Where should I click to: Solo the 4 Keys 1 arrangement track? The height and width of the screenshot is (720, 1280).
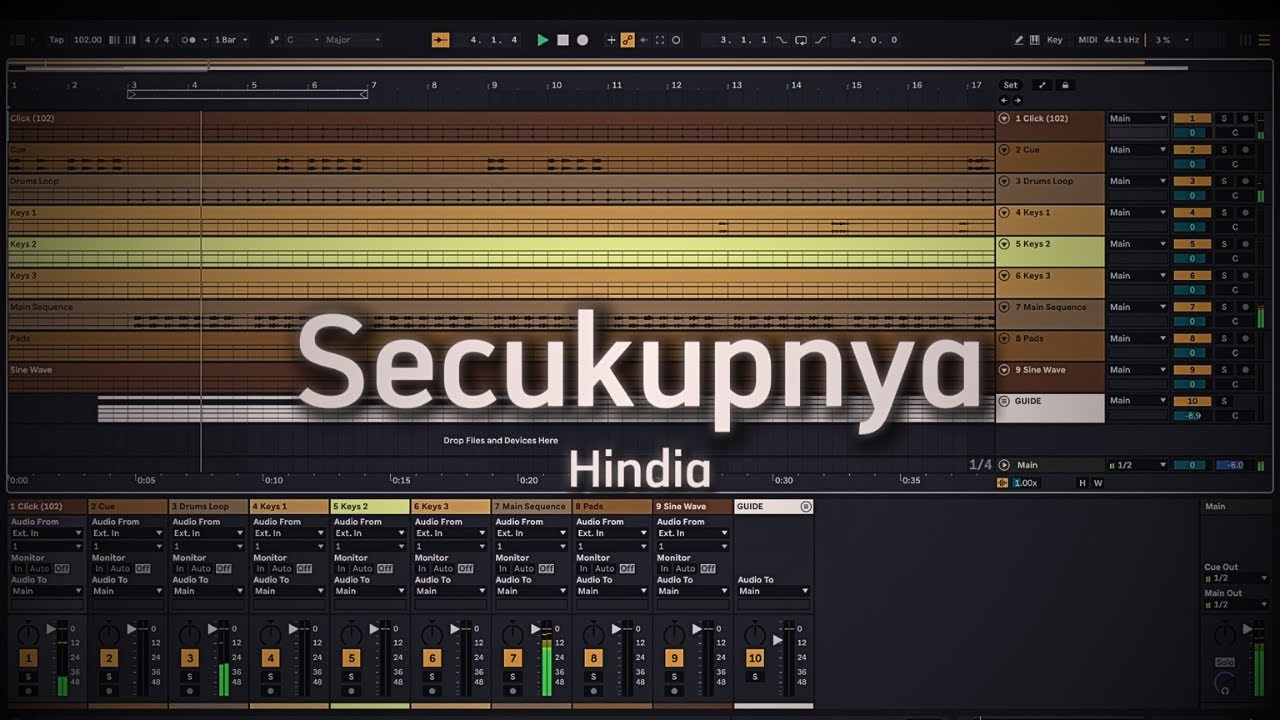(1223, 212)
